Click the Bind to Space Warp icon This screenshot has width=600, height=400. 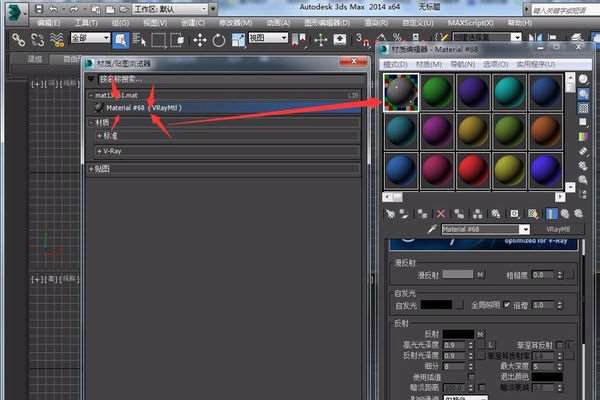tap(57, 40)
